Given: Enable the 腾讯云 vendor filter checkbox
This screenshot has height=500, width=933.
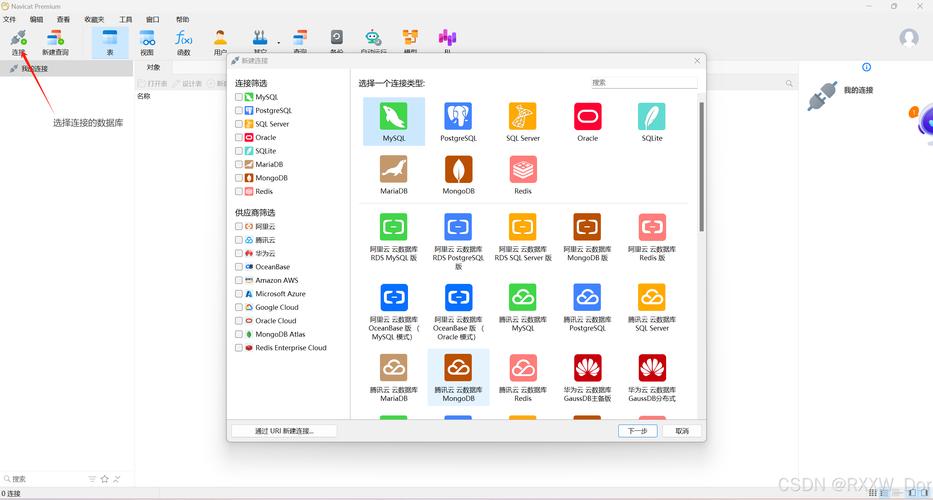Looking at the screenshot, I should [x=239, y=240].
